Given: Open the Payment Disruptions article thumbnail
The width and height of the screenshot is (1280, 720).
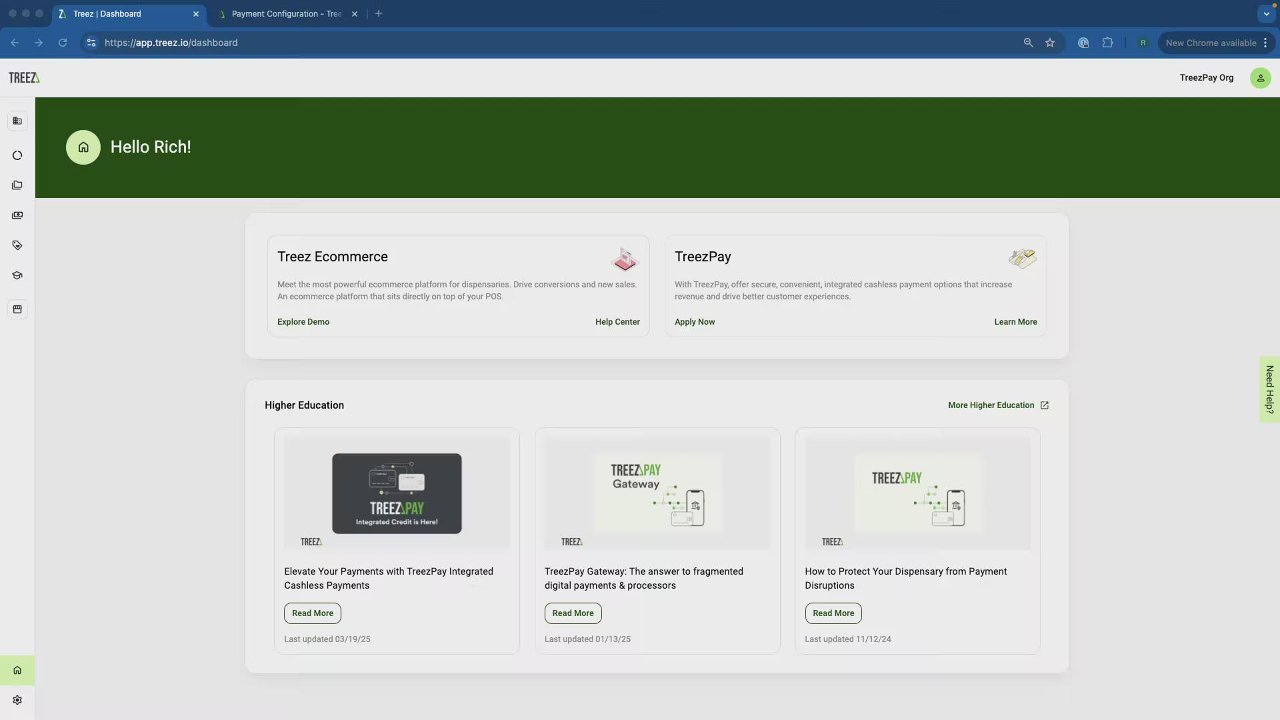Looking at the screenshot, I should point(917,493).
